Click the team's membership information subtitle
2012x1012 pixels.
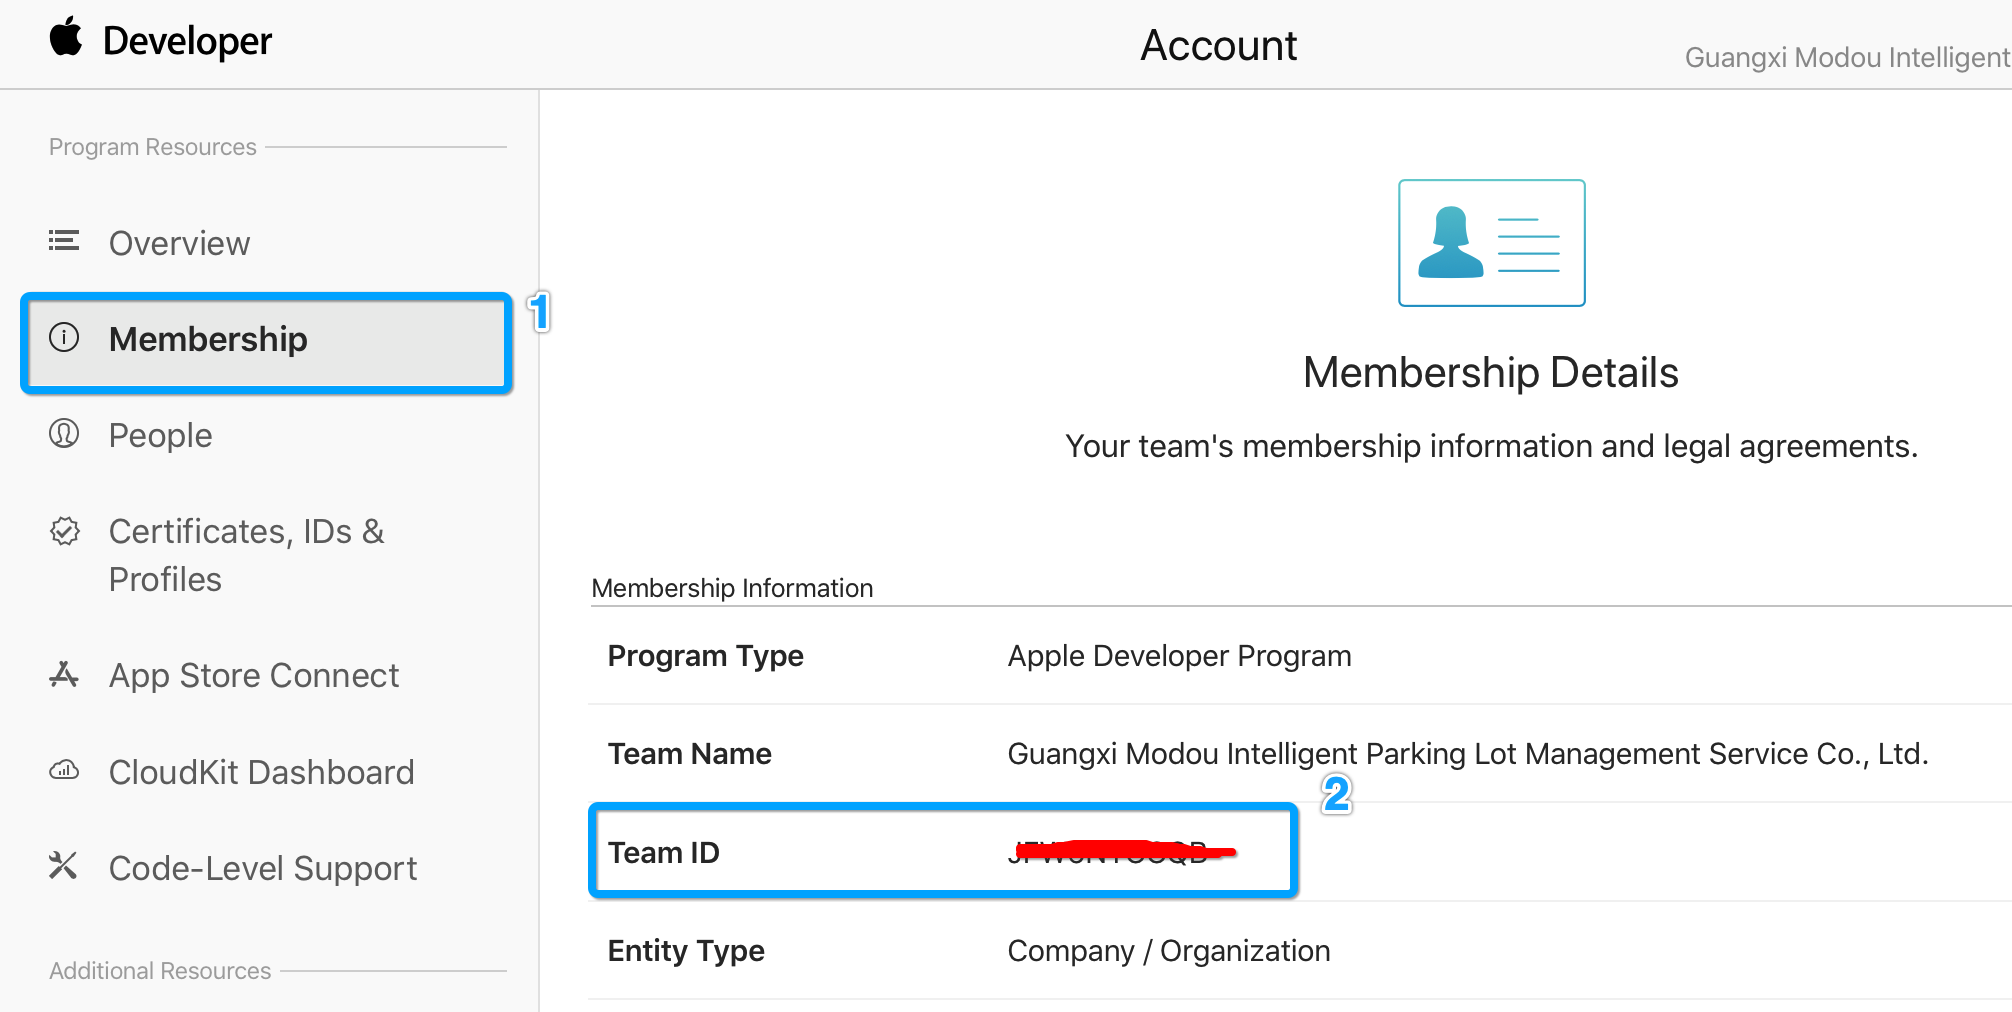[x=1491, y=446]
